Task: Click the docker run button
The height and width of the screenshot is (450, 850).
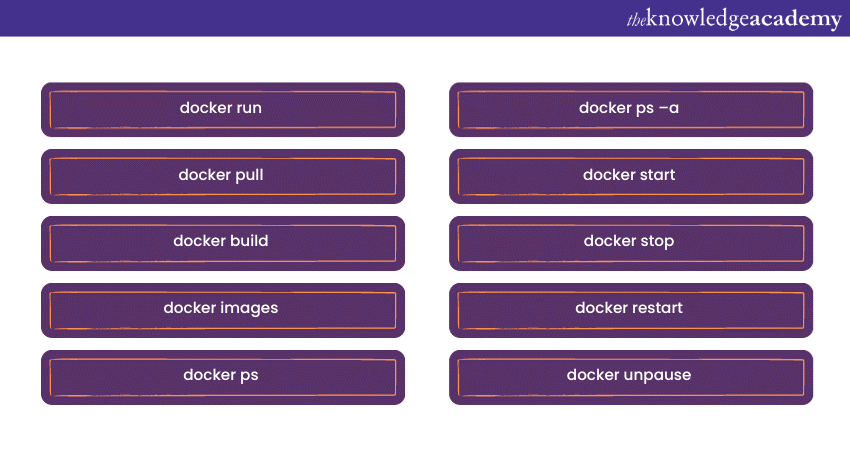Action: click(x=222, y=108)
